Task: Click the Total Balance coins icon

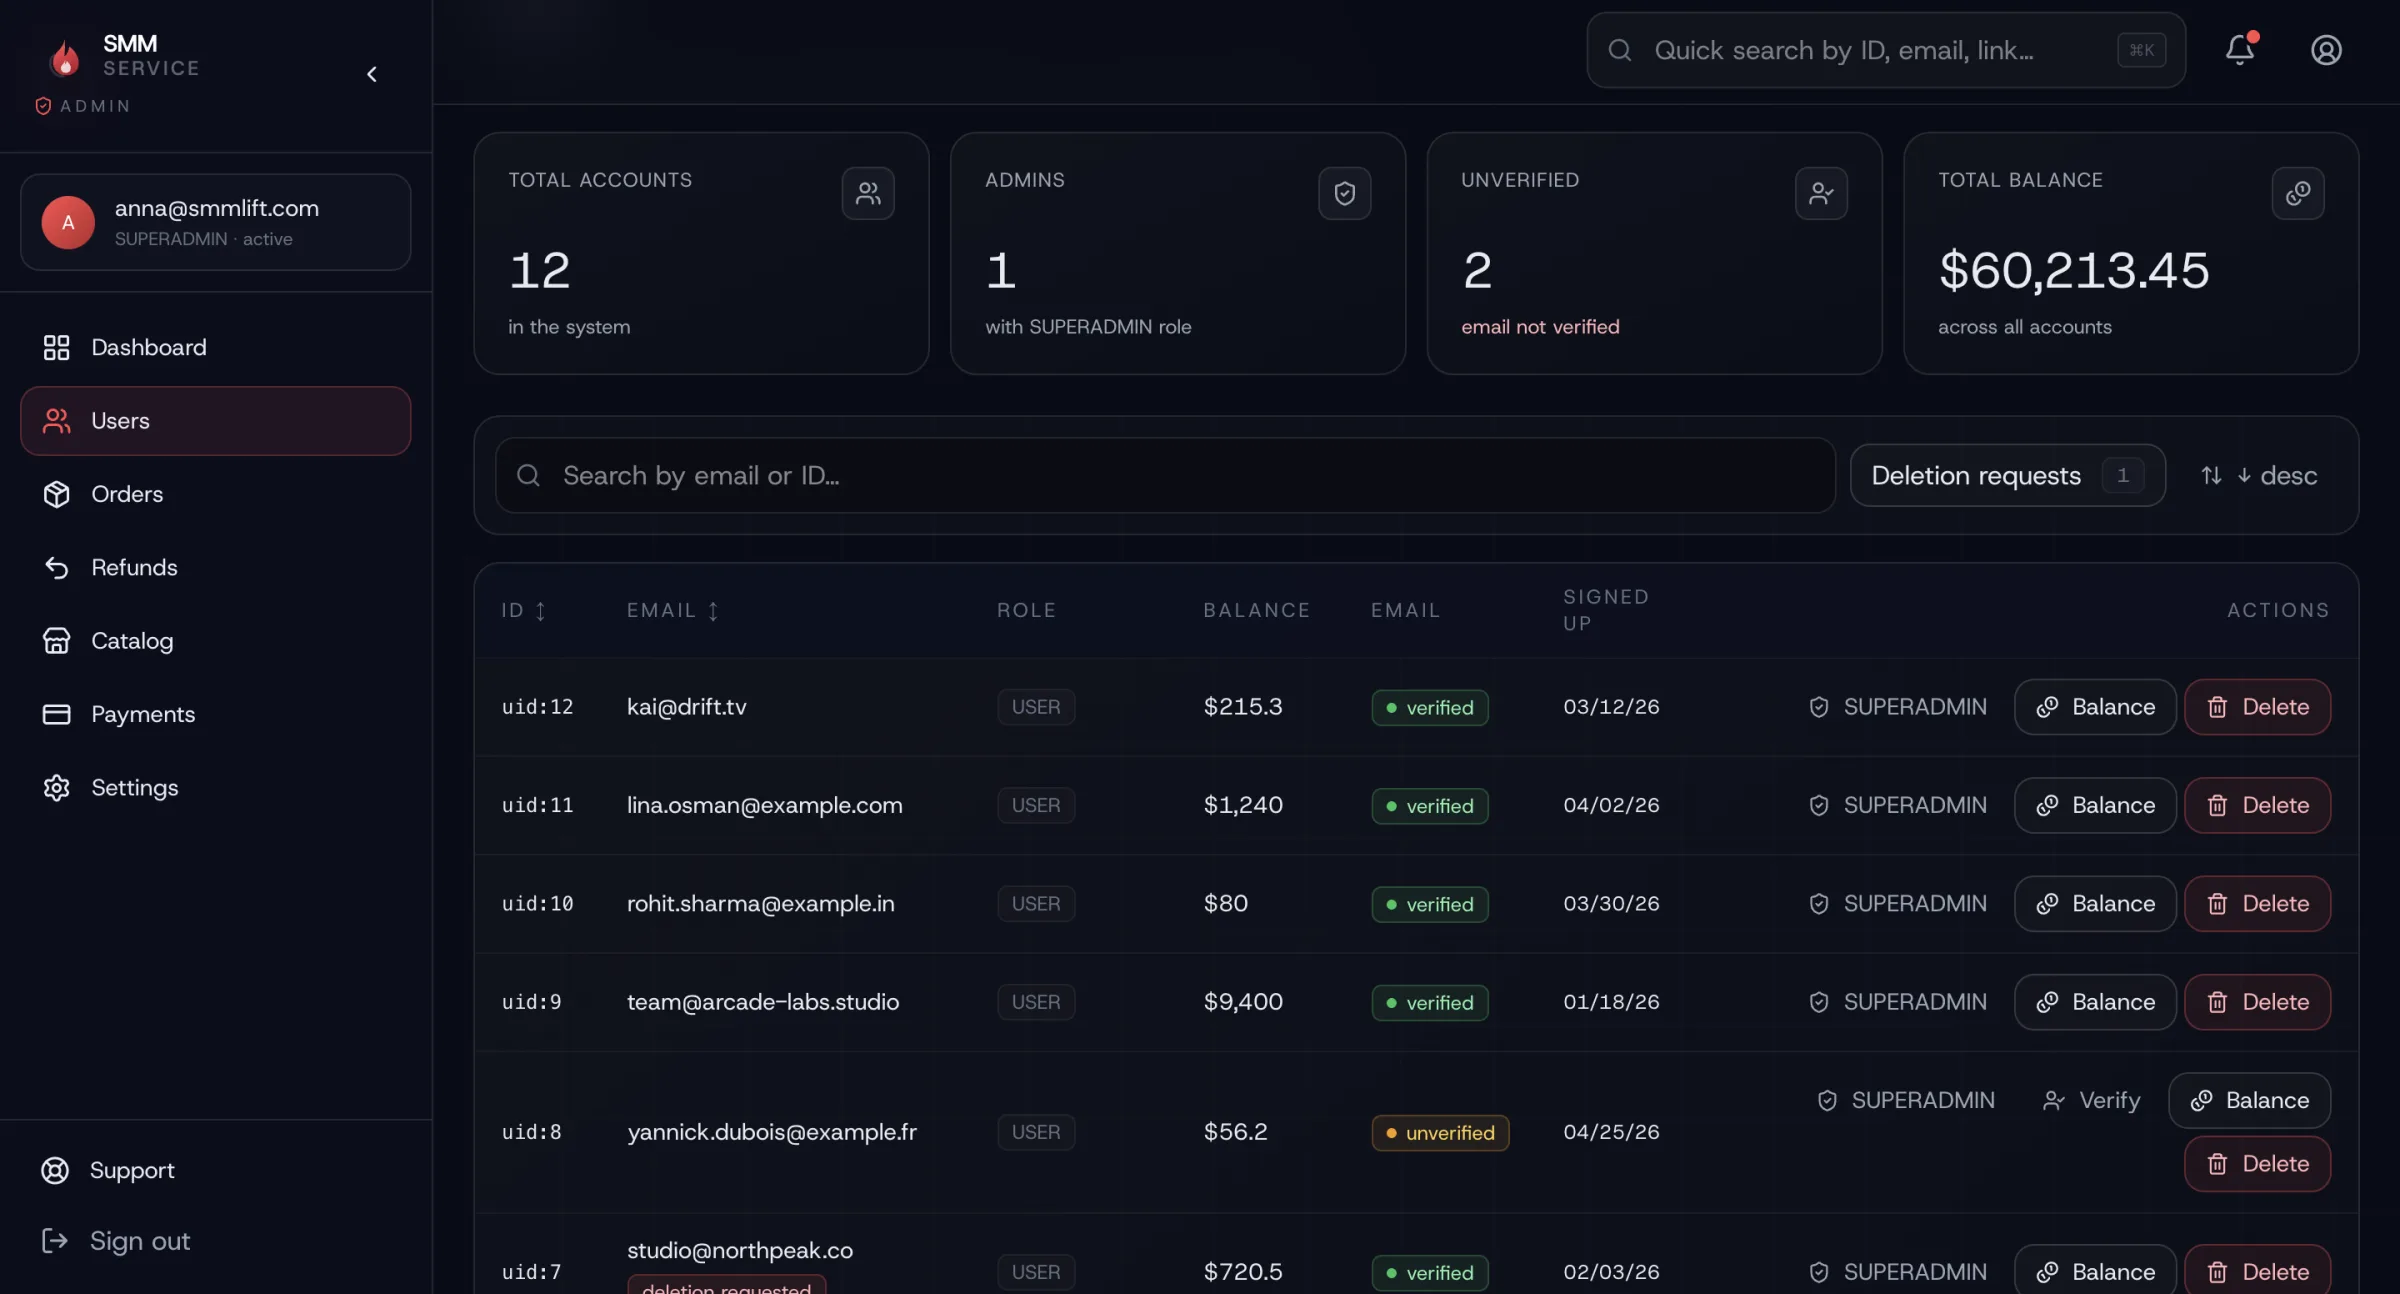Action: 2297,193
